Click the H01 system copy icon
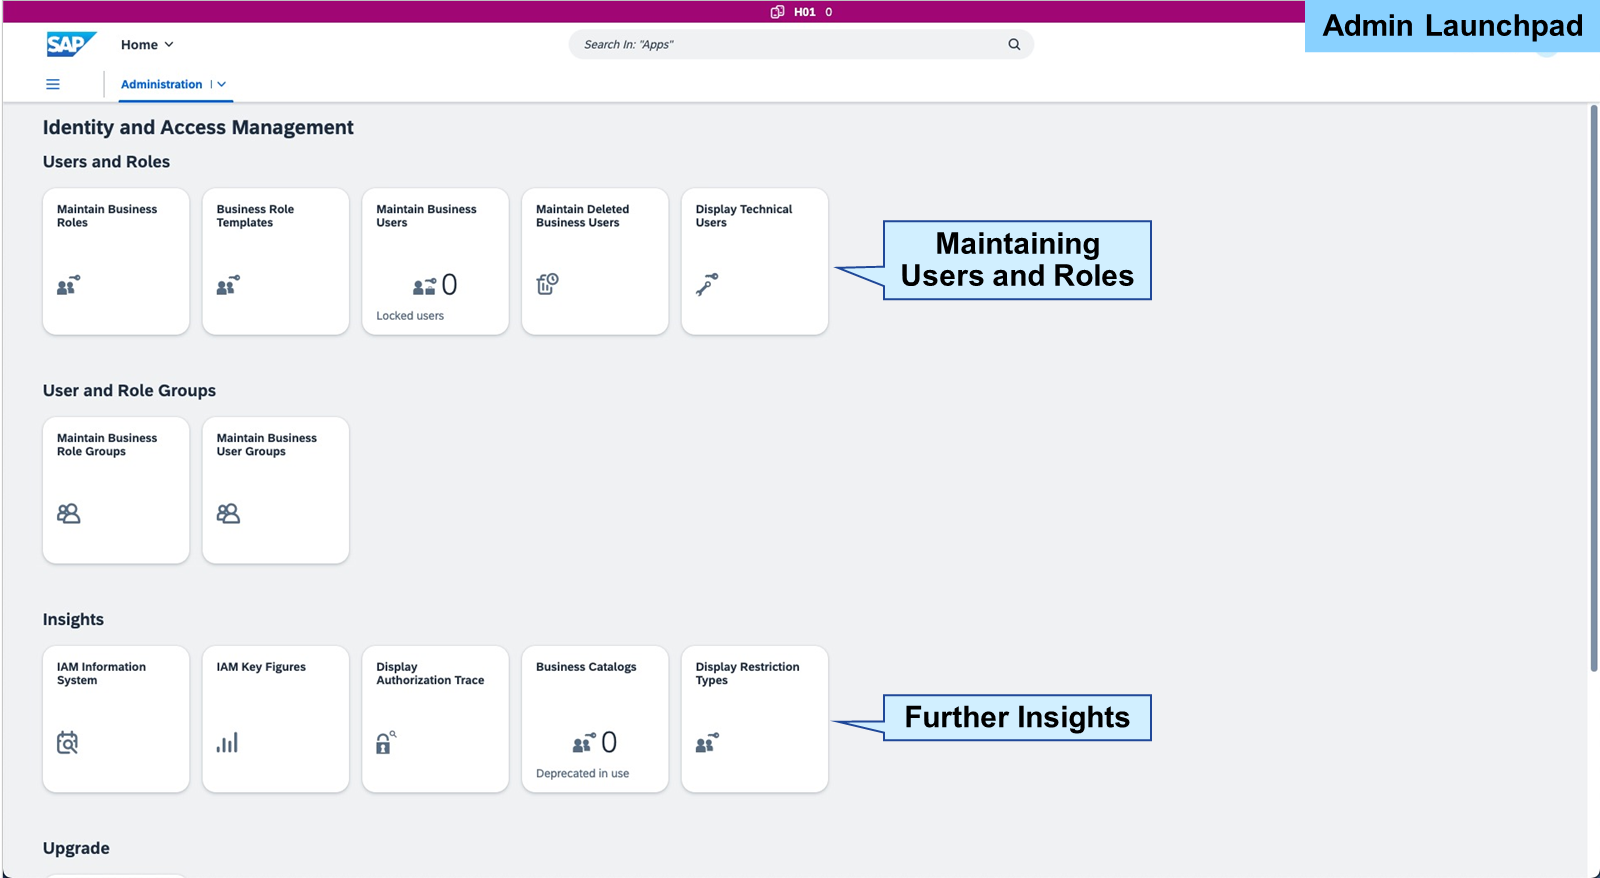Image resolution: width=1600 pixels, height=878 pixels. (x=777, y=12)
